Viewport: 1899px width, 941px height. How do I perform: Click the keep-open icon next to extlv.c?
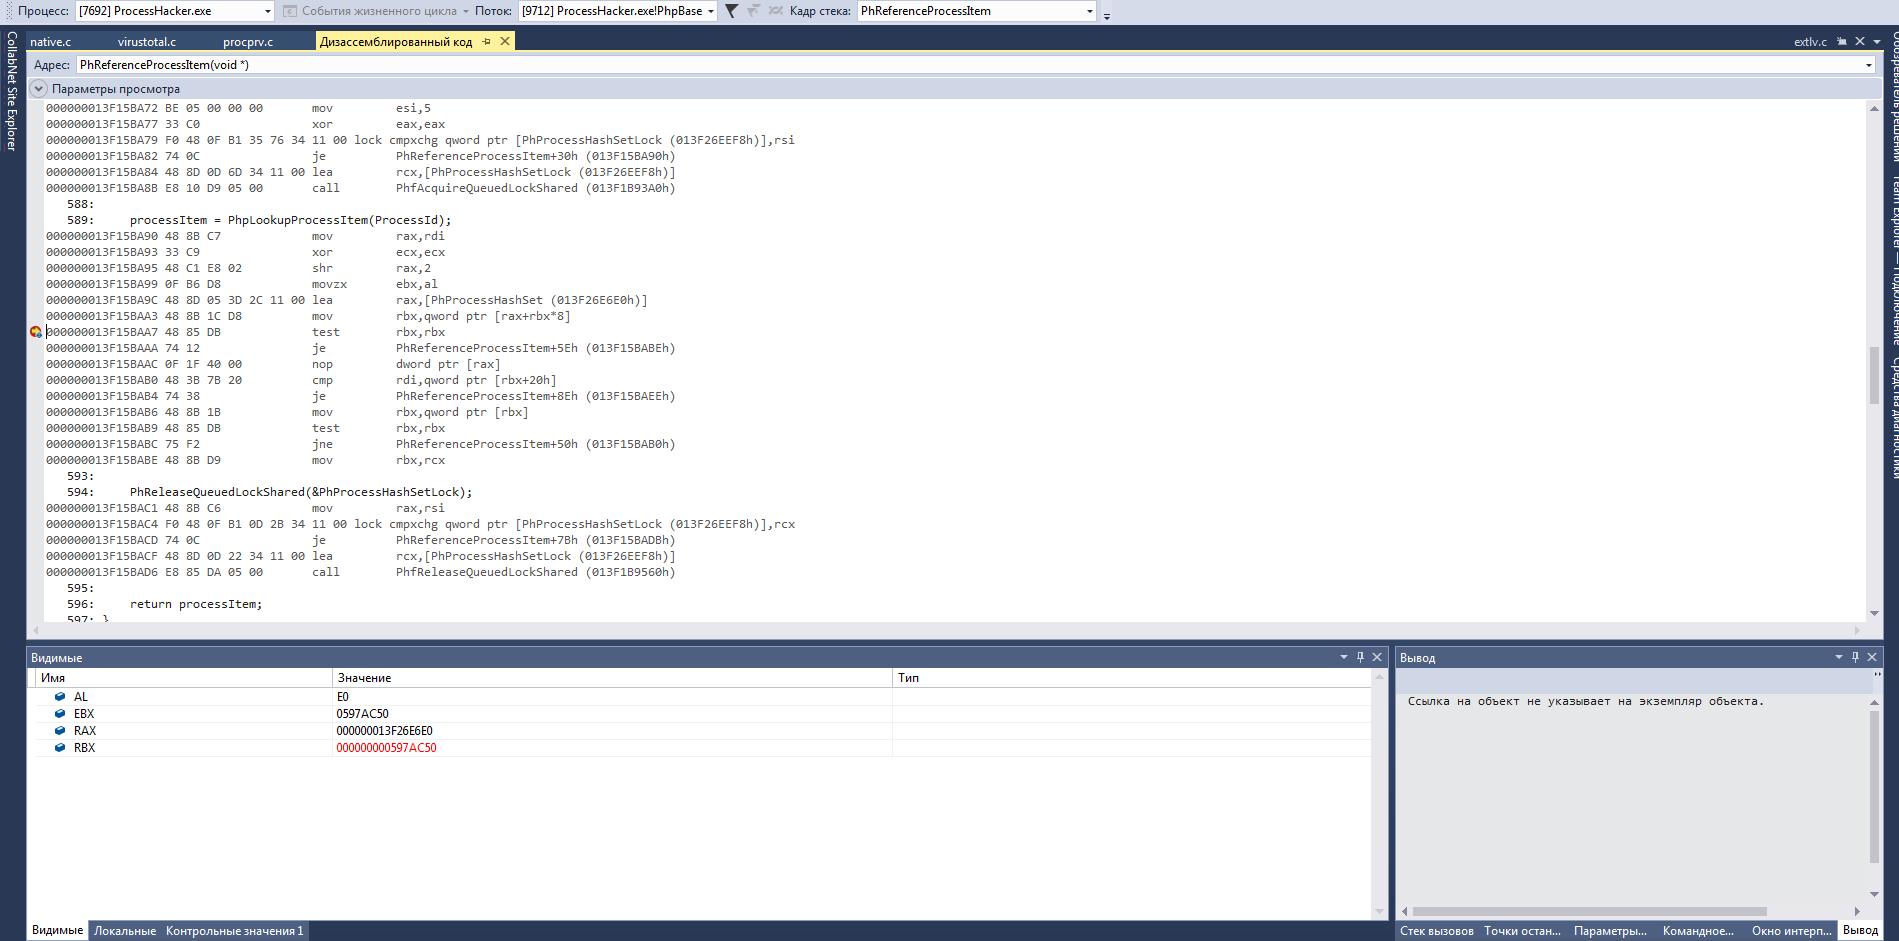1842,41
